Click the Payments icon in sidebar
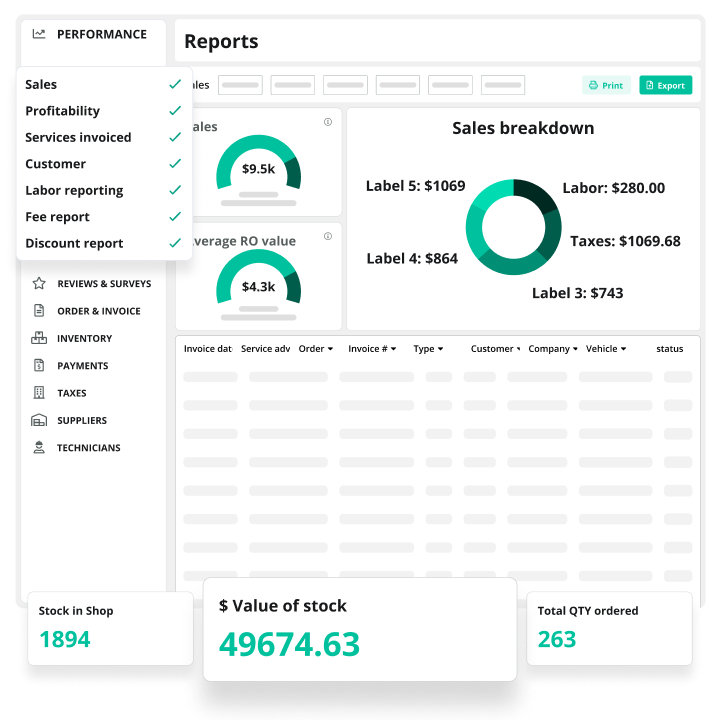The width and height of the screenshot is (720, 720). (x=39, y=366)
